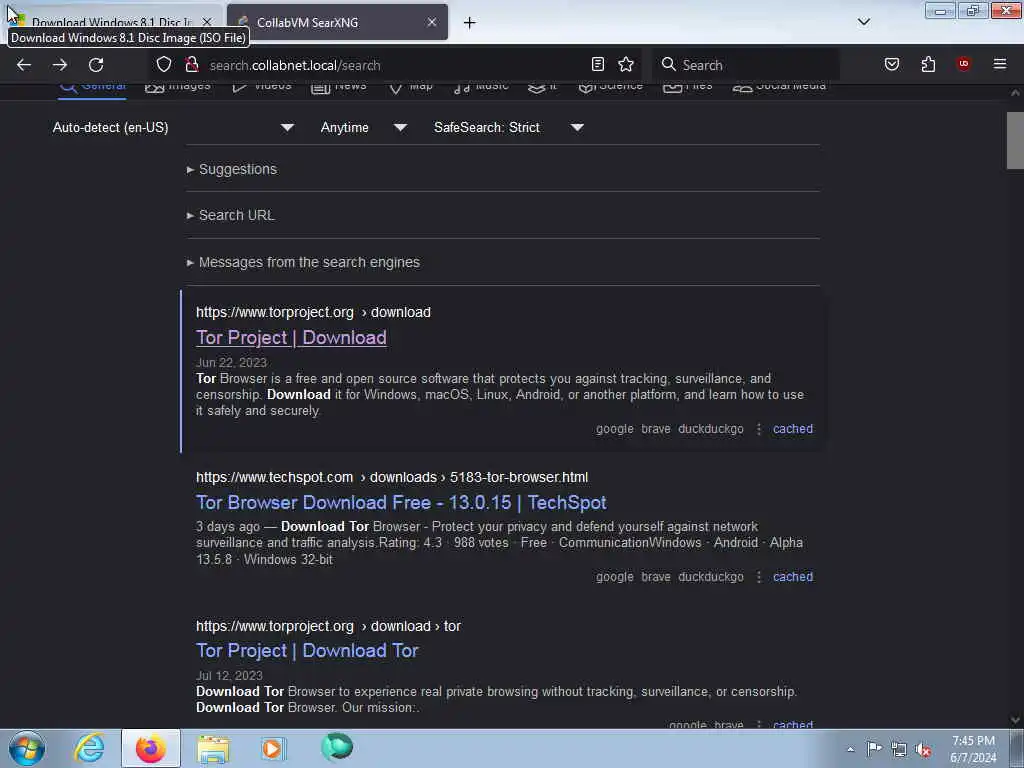The width and height of the screenshot is (1024, 768).
Task: Open the clock showing 7:45 PM
Action: tap(973, 749)
